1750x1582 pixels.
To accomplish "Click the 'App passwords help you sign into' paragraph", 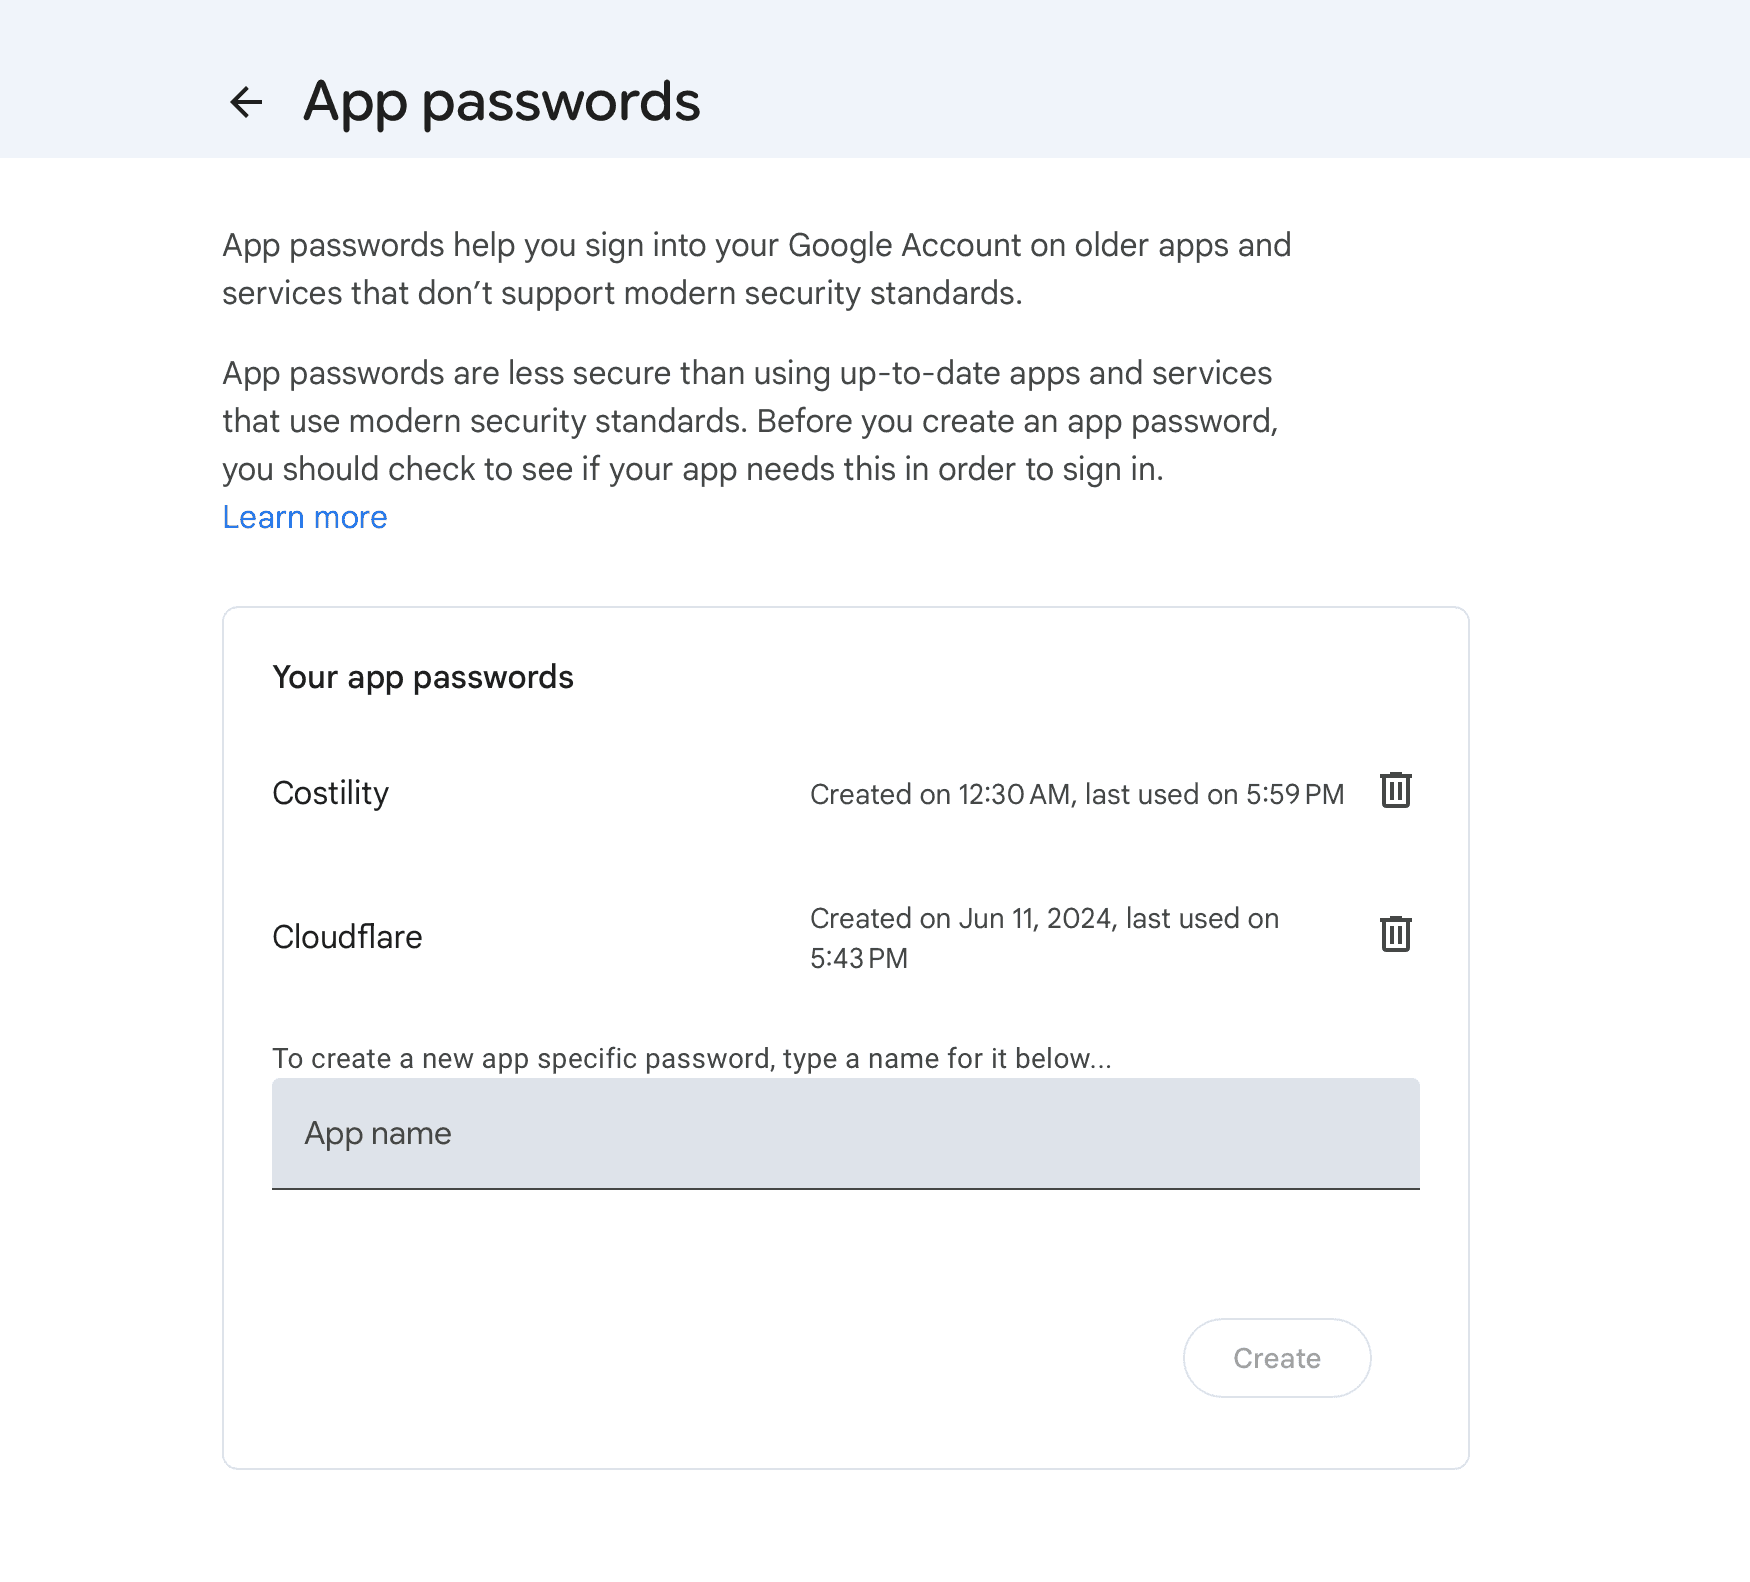I will click(x=756, y=245).
